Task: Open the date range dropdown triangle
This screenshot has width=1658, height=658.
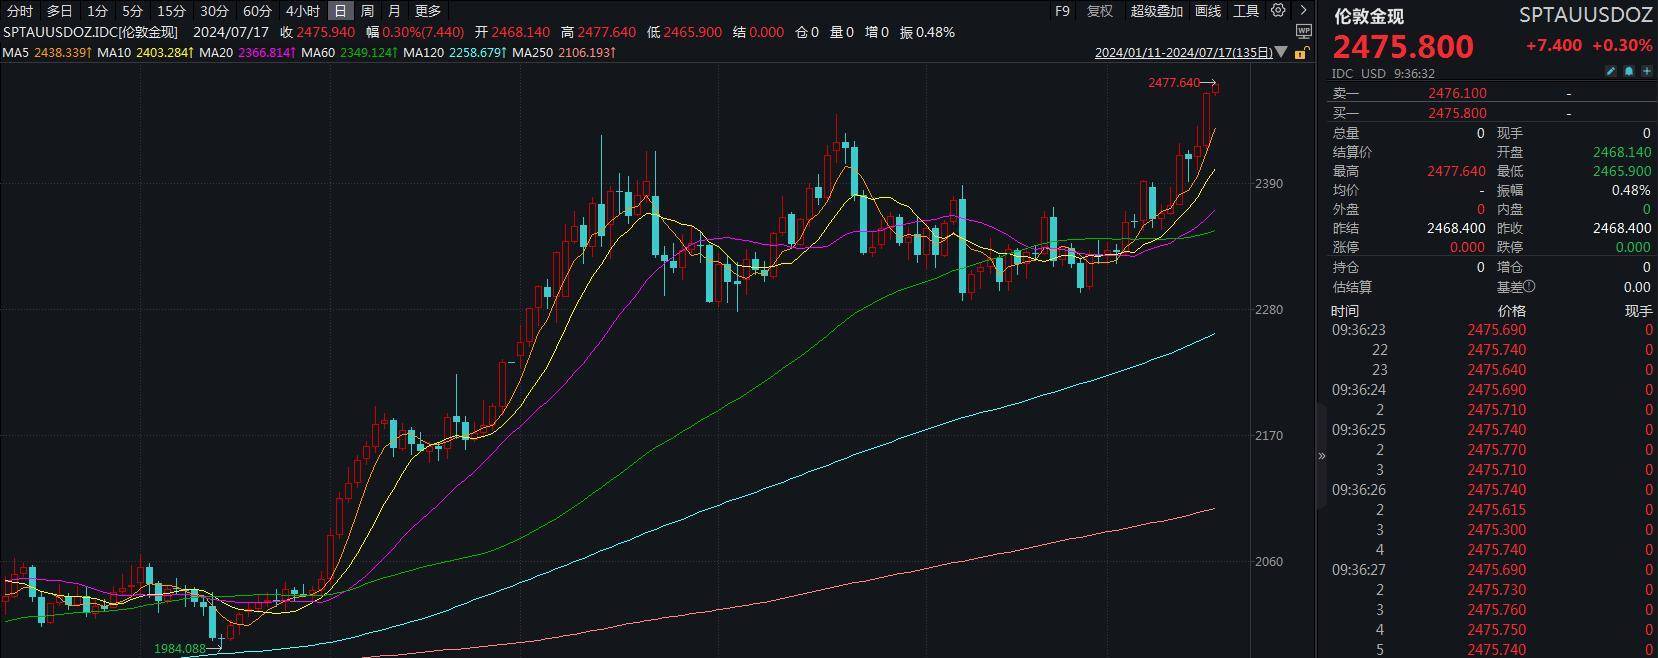Action: [x=1282, y=53]
